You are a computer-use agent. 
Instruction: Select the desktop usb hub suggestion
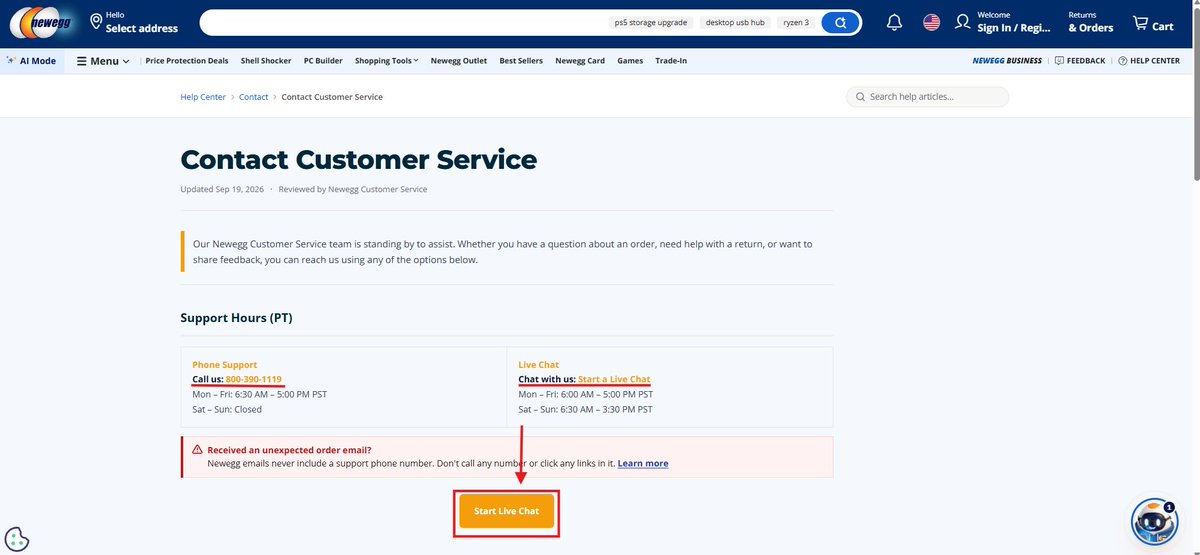735,22
